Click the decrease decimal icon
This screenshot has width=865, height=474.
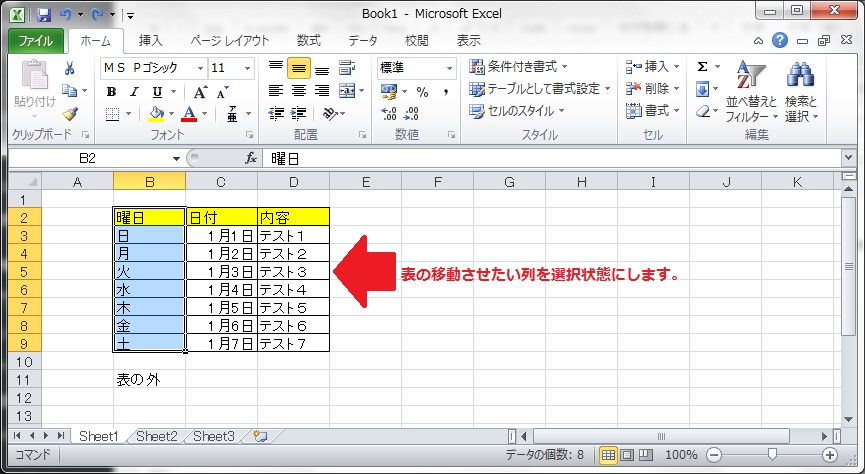[x=411, y=114]
